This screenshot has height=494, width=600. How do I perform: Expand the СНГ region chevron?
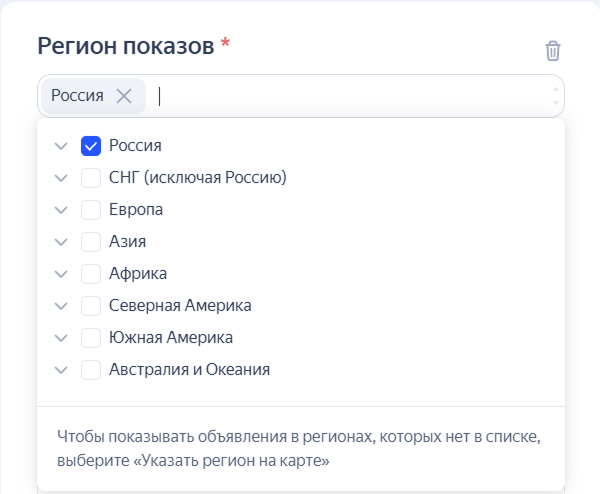pyautogui.click(x=61, y=178)
